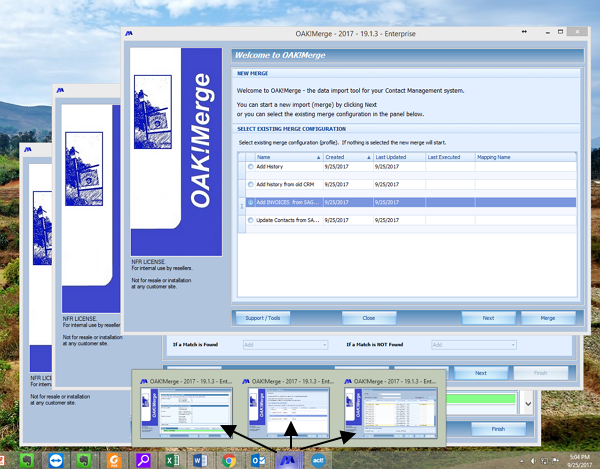Open Excel from the taskbar
The height and width of the screenshot is (469, 600).
tap(172, 460)
